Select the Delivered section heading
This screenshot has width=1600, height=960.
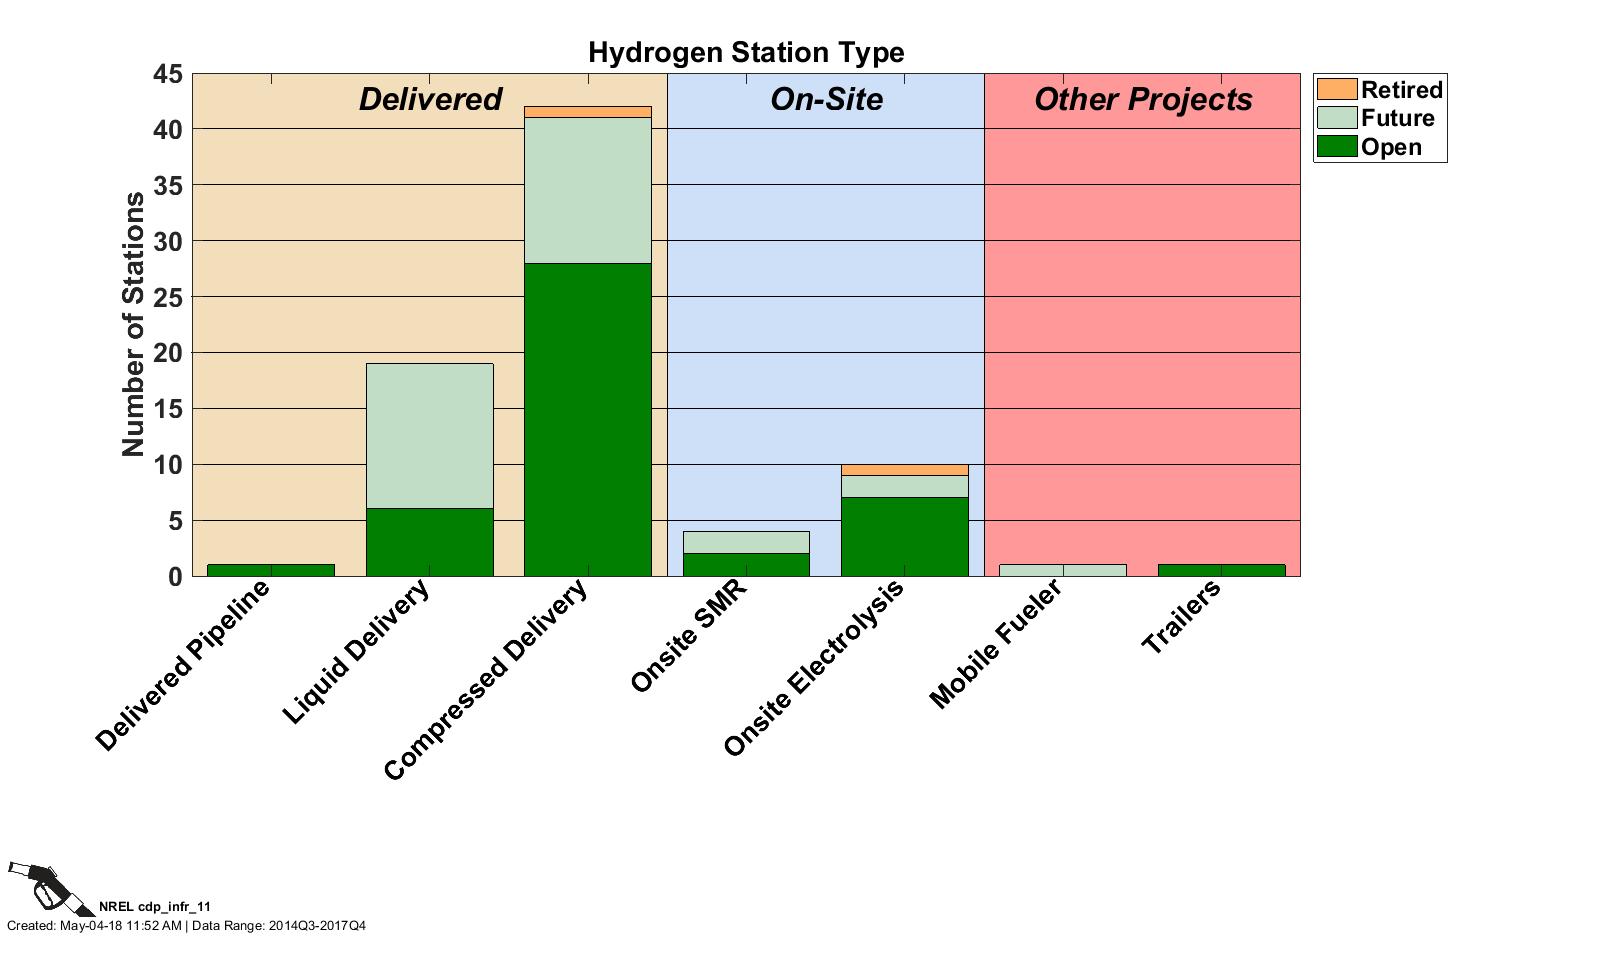coord(430,99)
